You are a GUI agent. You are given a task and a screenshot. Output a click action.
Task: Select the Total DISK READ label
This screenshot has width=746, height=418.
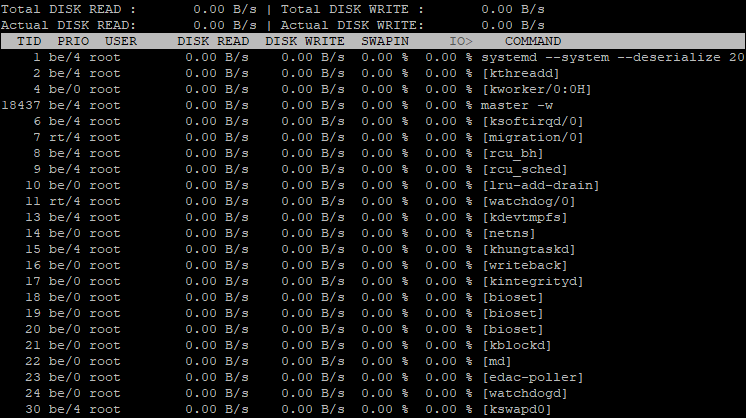(x=69, y=10)
